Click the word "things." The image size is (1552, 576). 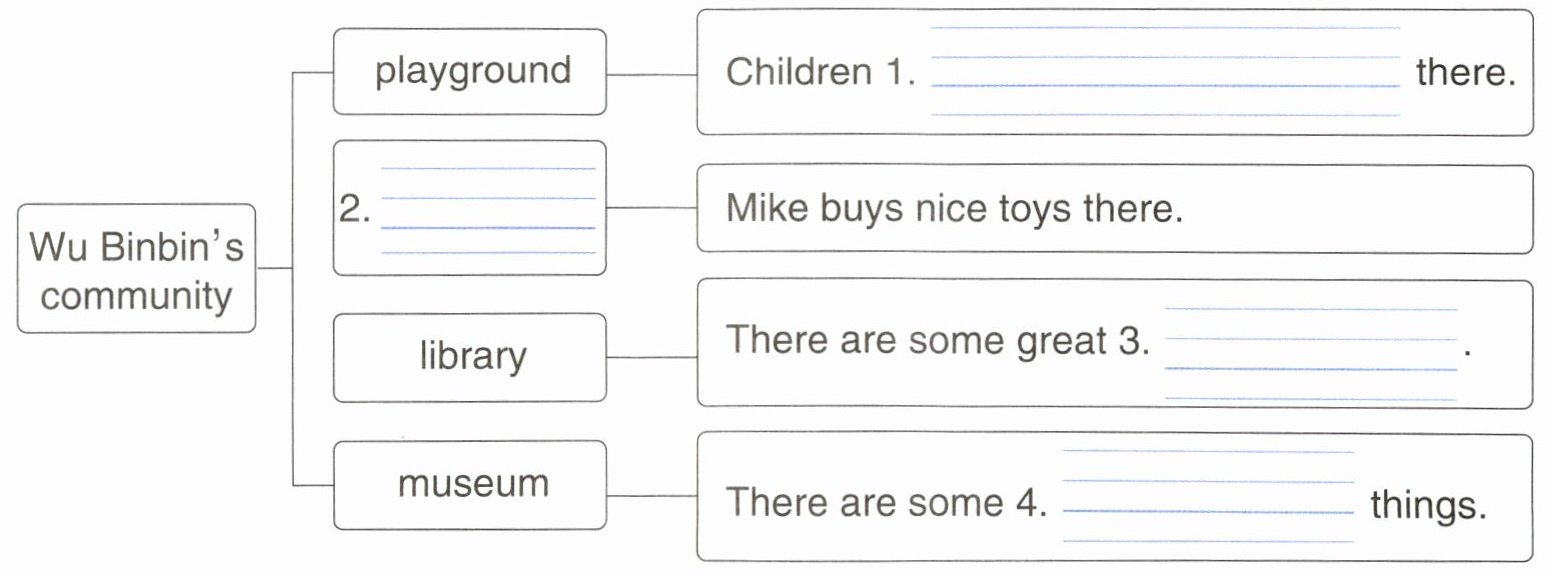point(1428,504)
